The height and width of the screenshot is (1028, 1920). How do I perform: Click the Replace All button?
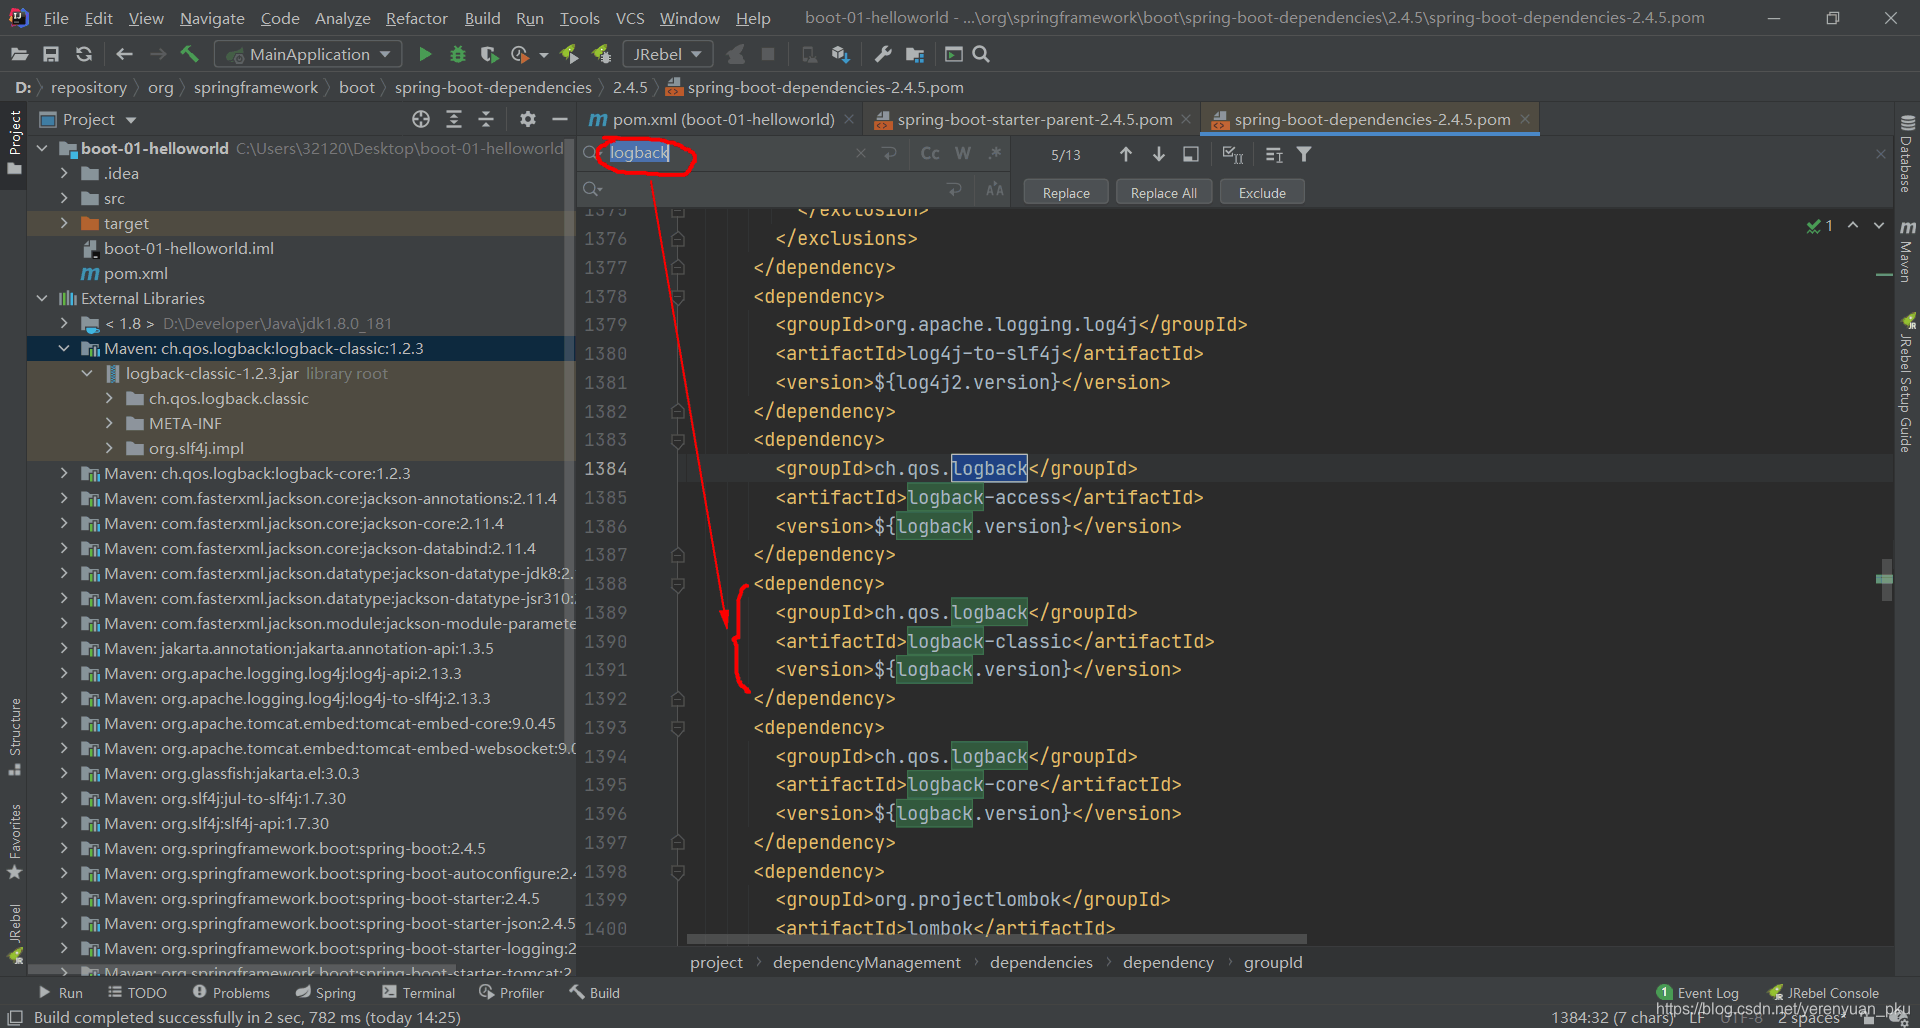tap(1164, 192)
